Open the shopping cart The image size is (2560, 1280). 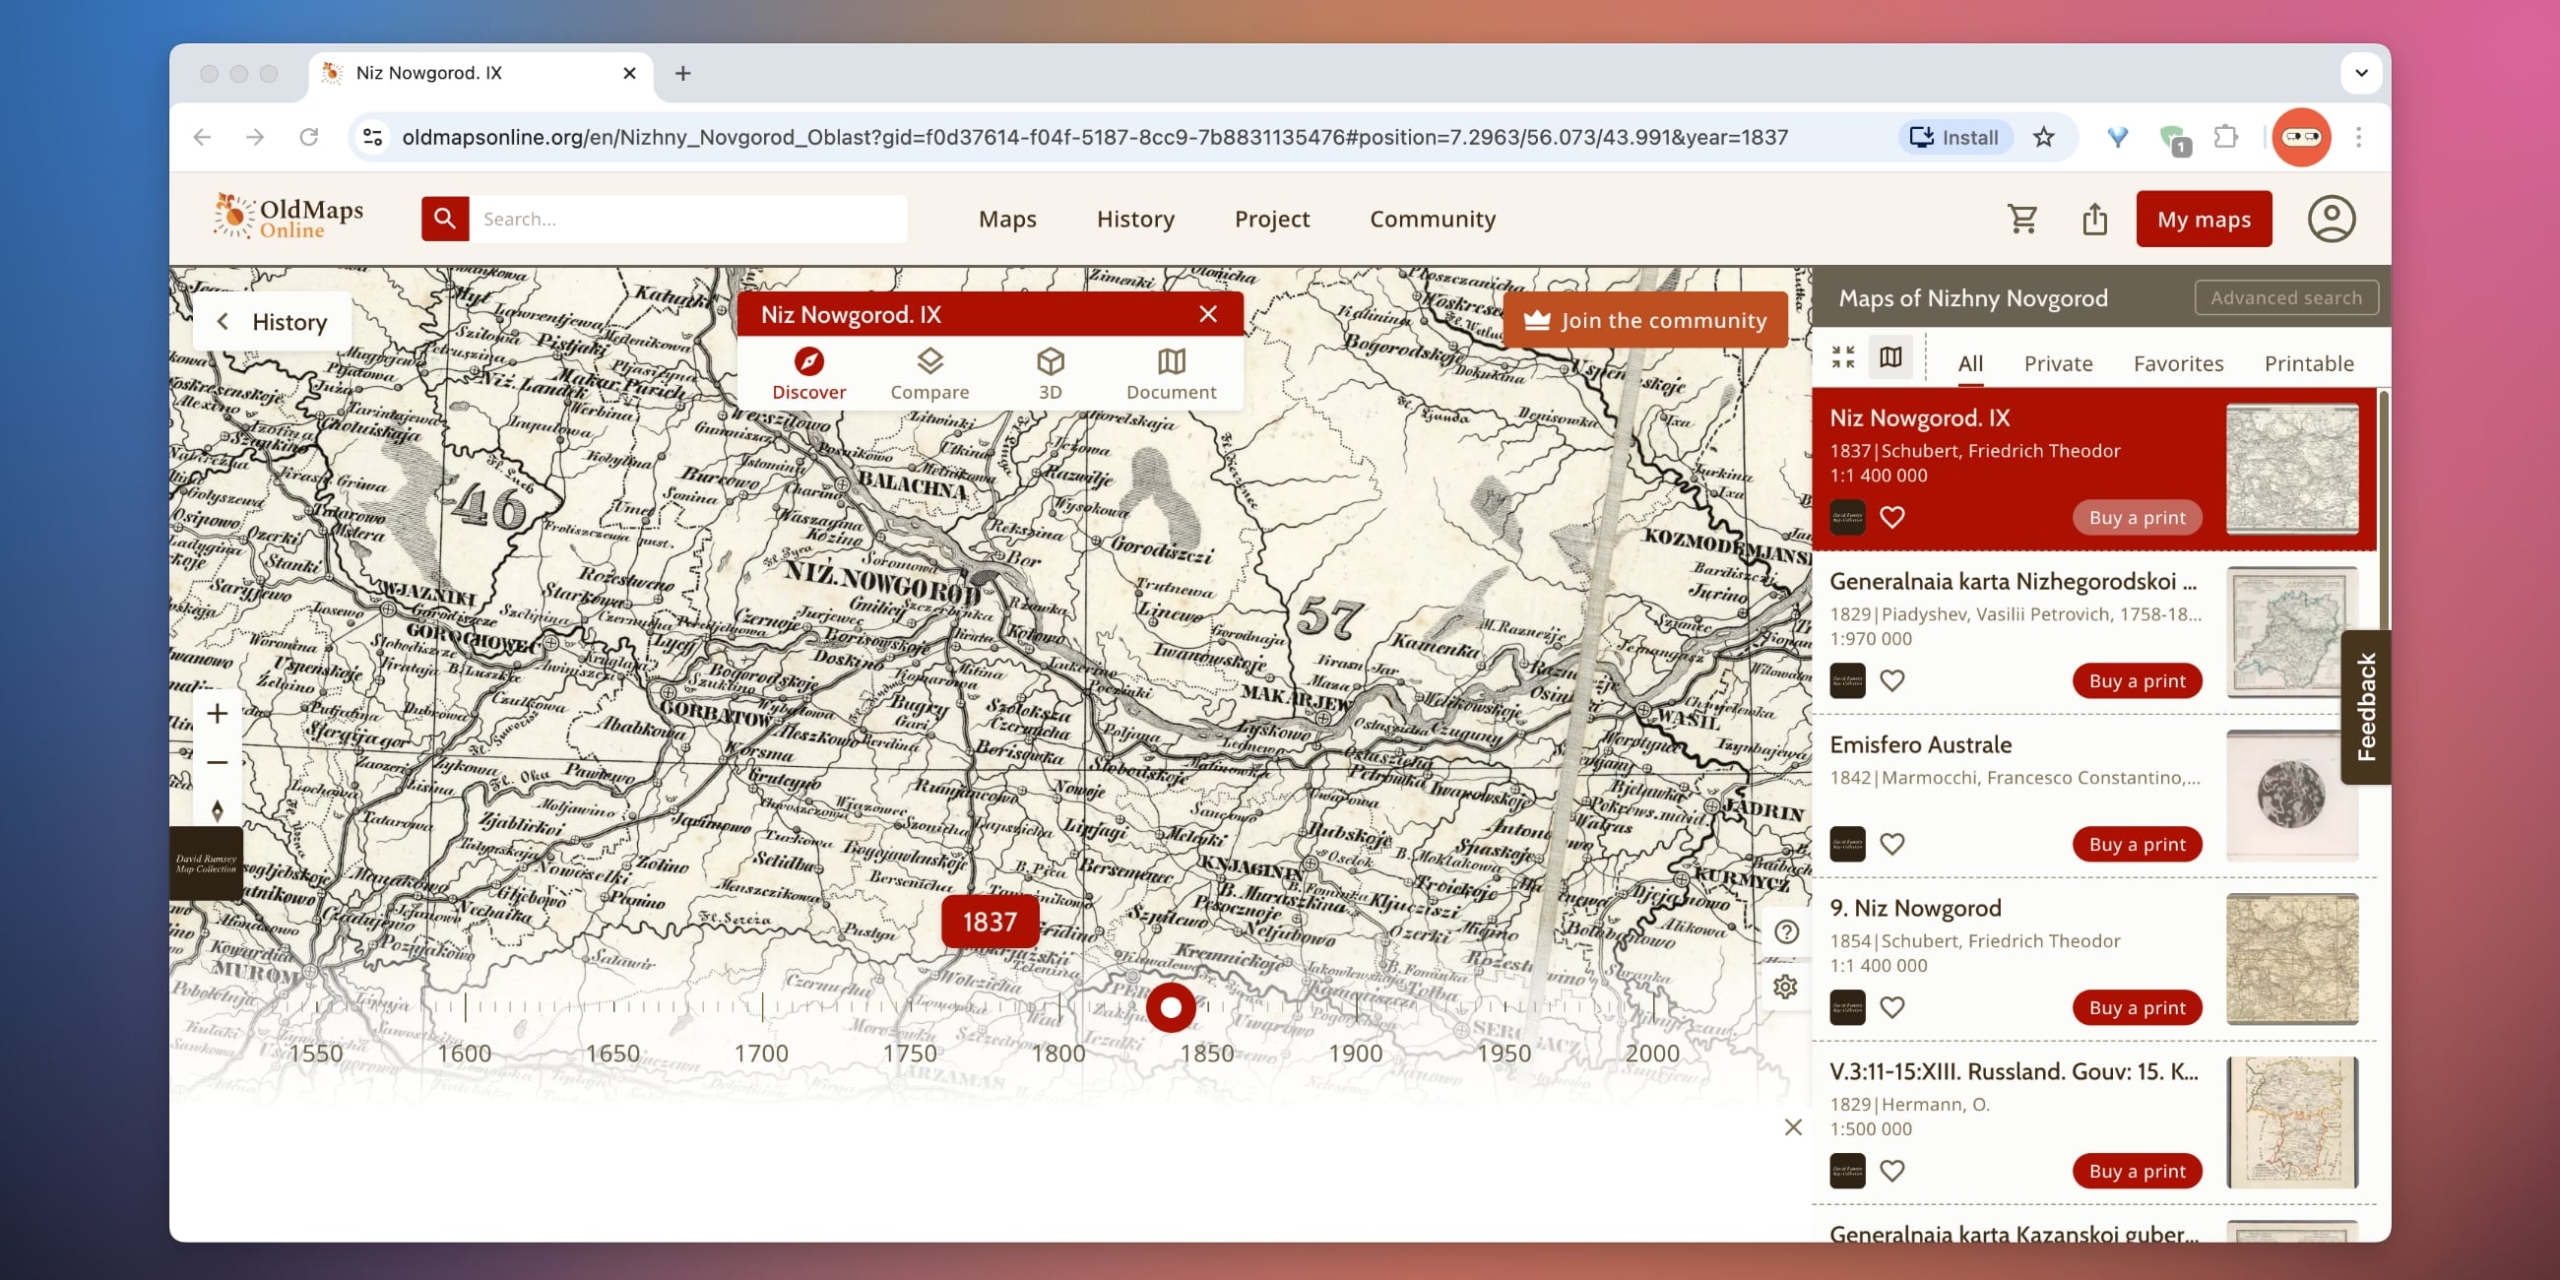coord(2022,218)
